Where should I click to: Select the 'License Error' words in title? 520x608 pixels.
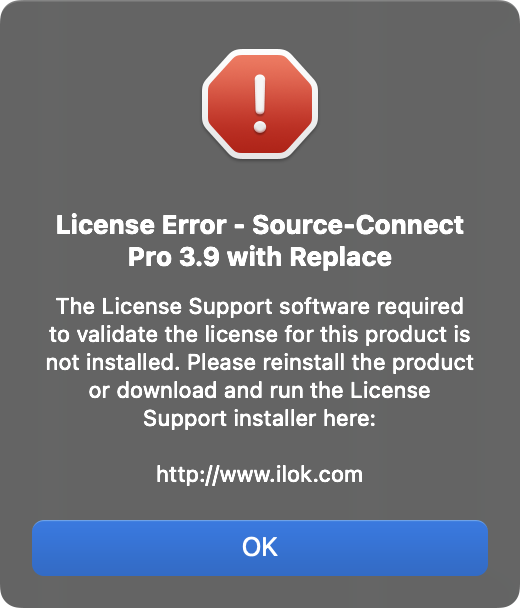tap(141, 225)
